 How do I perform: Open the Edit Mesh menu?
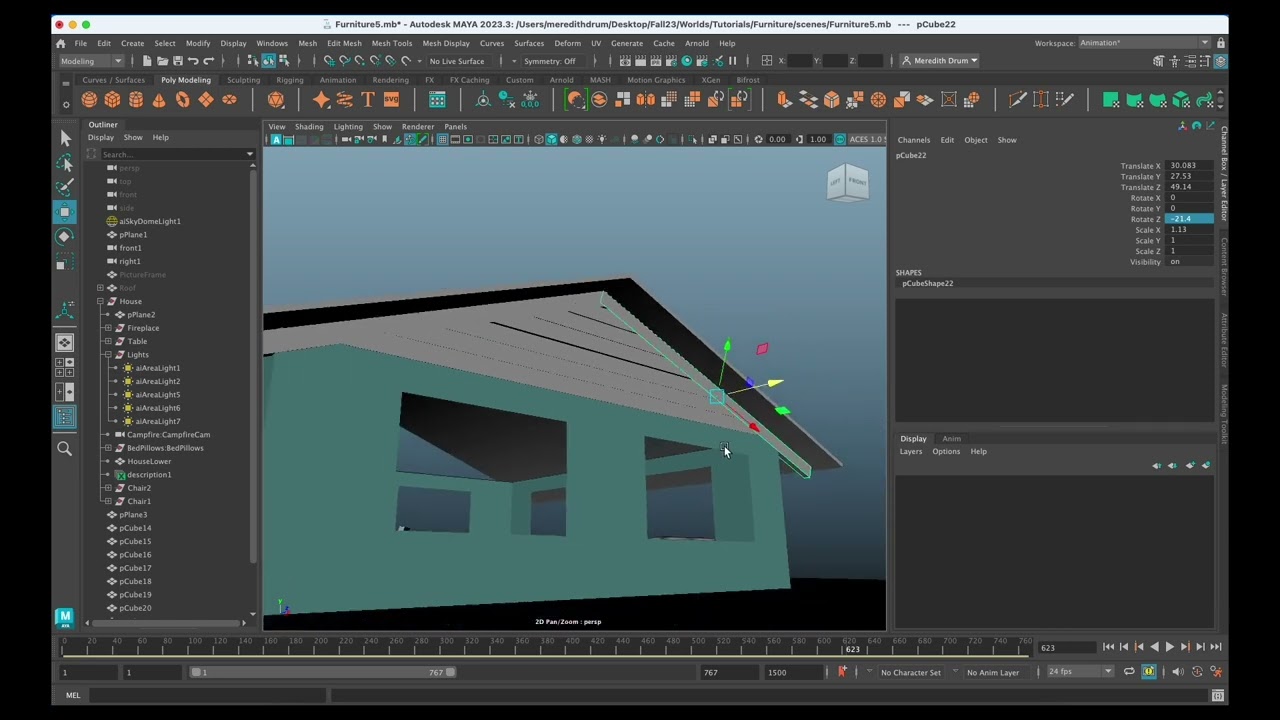[344, 43]
